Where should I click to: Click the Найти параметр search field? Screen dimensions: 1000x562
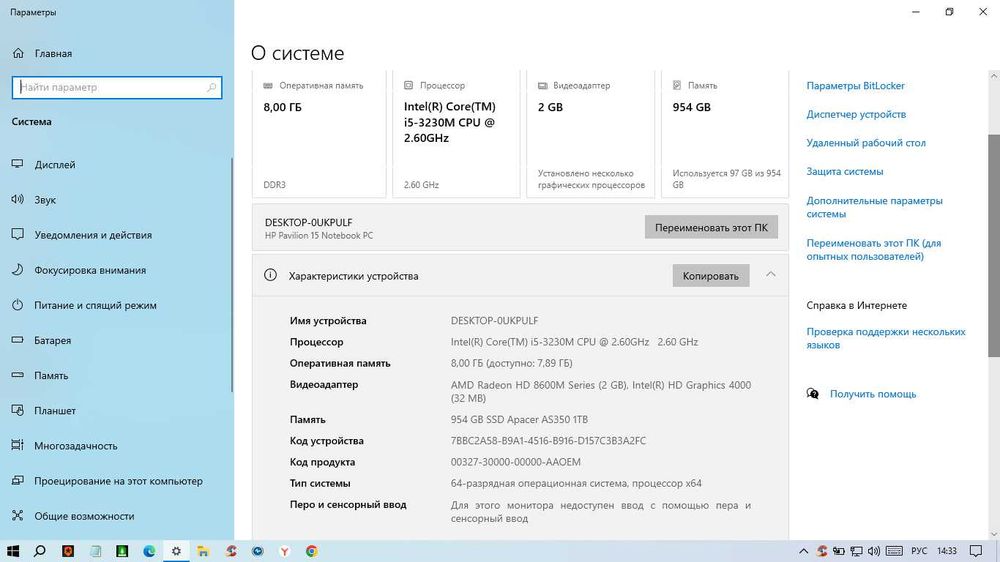[x=117, y=87]
